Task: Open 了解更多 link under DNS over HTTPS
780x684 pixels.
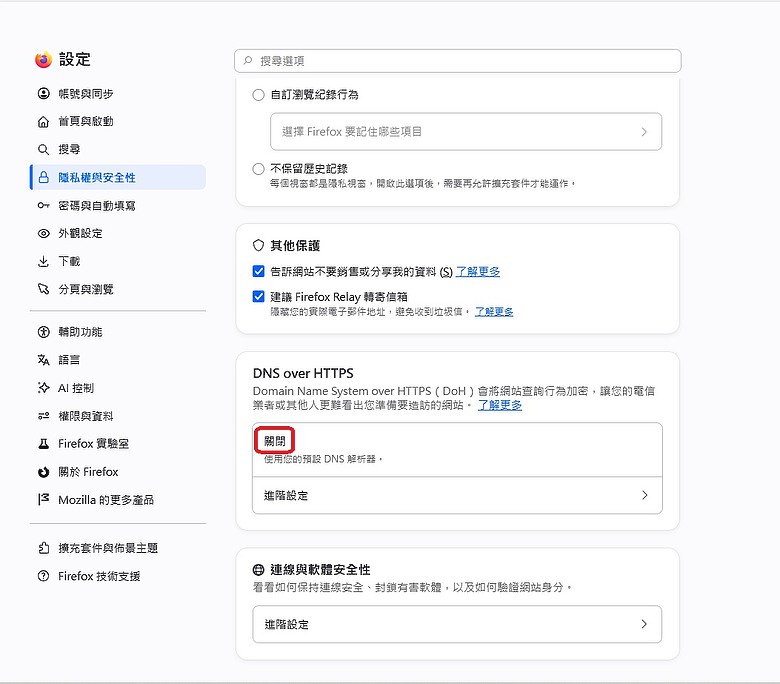Action: [x=500, y=405]
